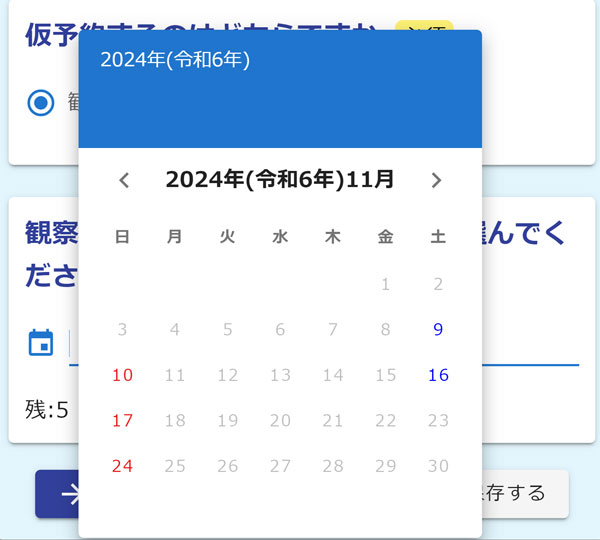Image resolution: width=600 pixels, height=540 pixels.
Task: Click the date input field's right side
Action: point(530,346)
